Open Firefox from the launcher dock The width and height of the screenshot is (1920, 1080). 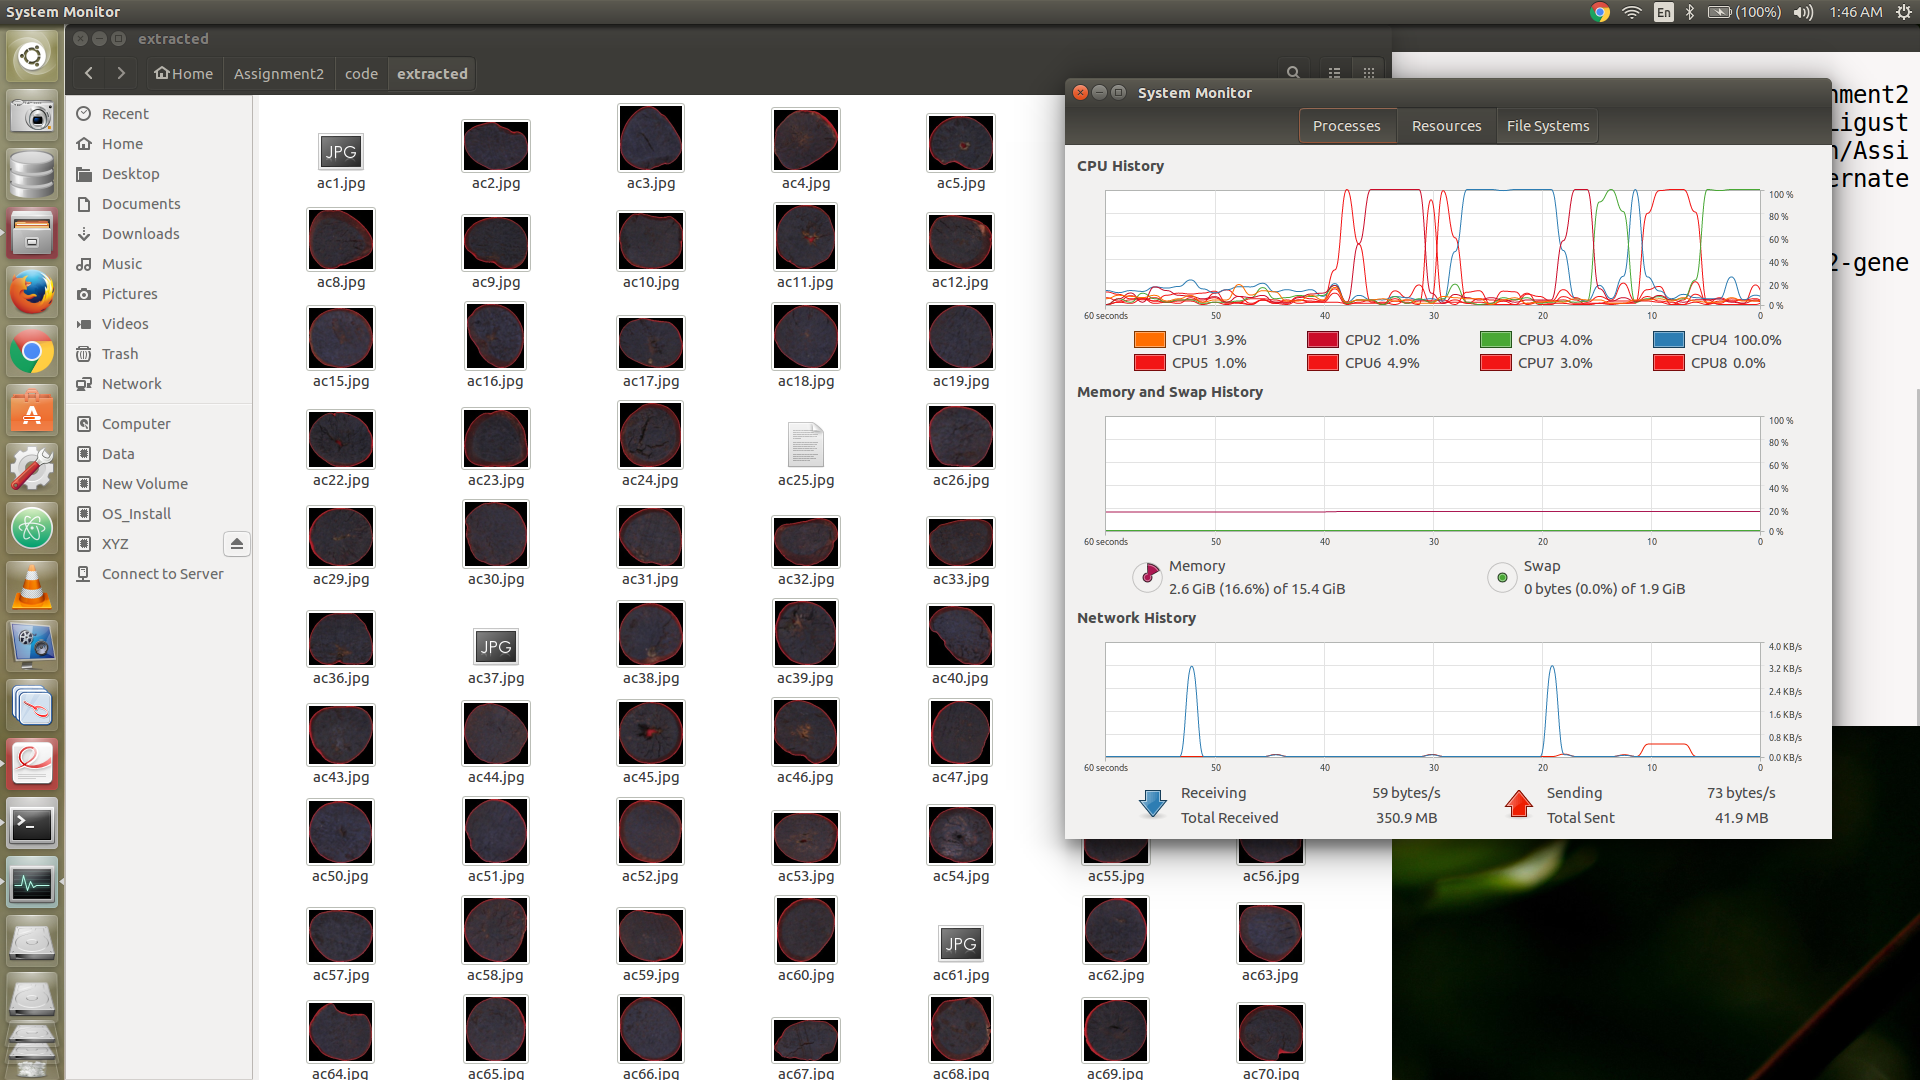[32, 293]
